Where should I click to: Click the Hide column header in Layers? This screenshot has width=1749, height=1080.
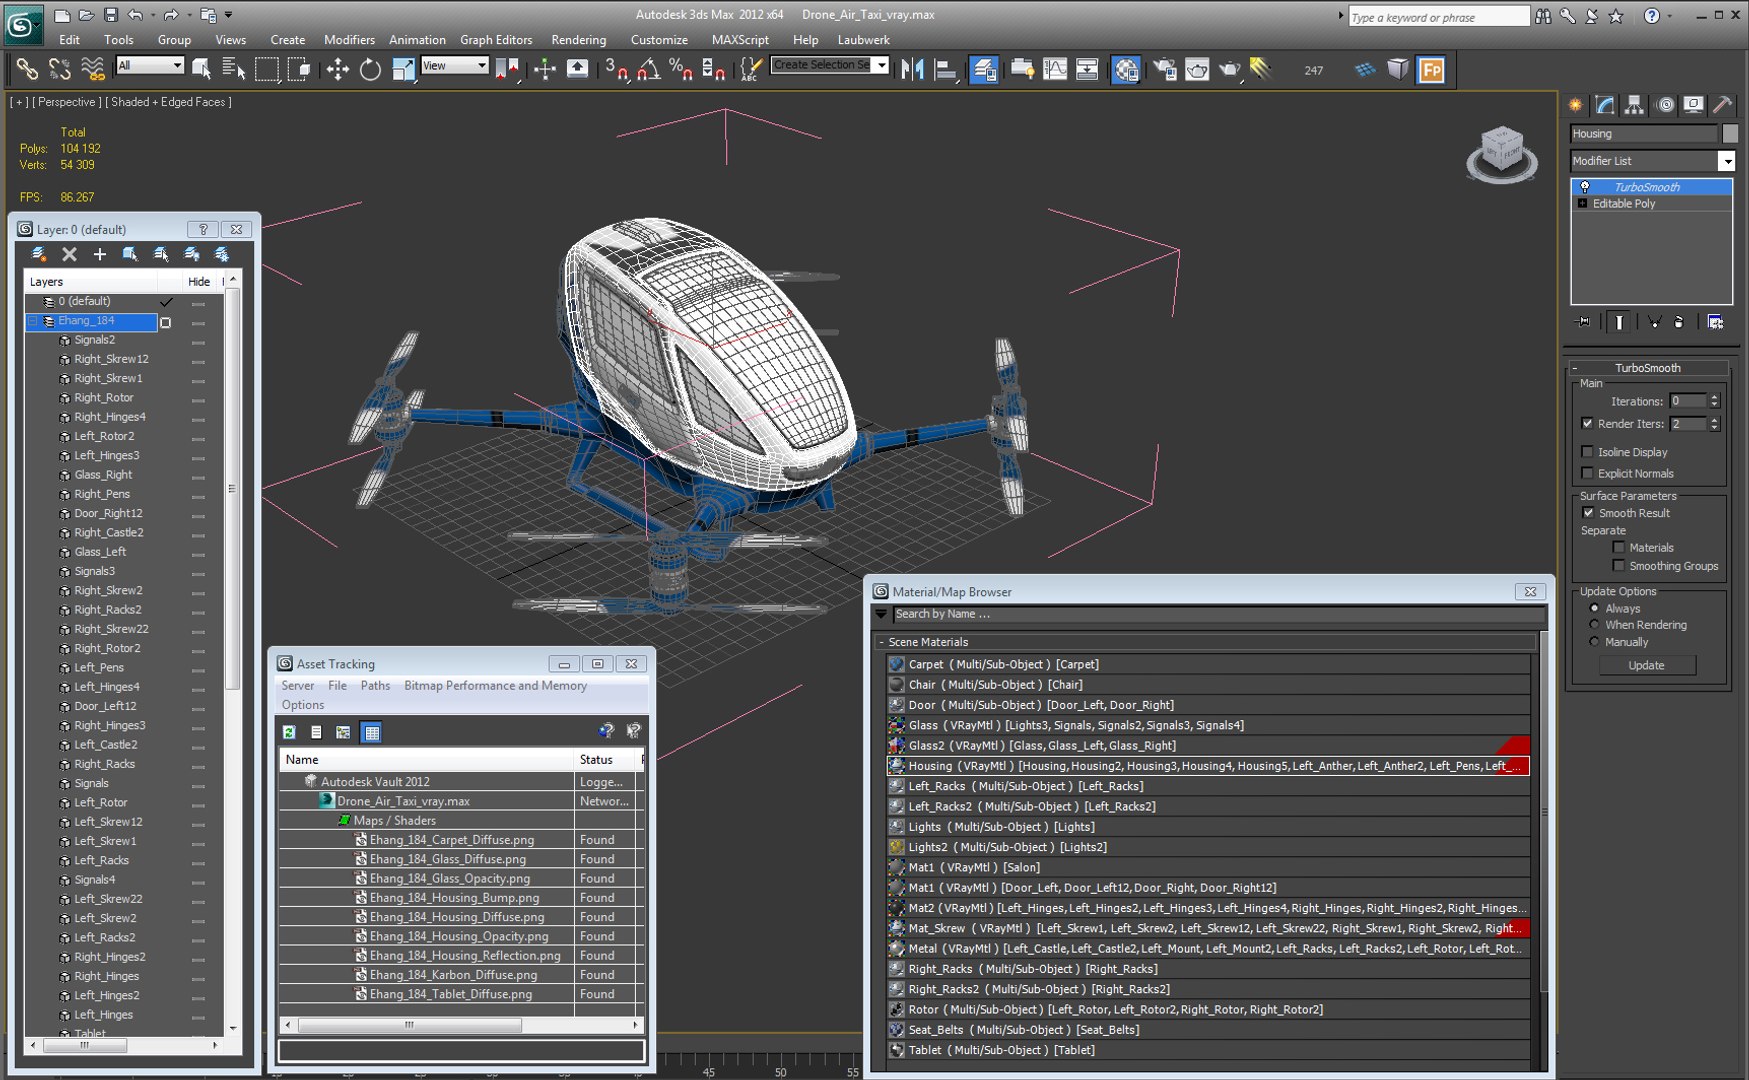click(x=199, y=282)
